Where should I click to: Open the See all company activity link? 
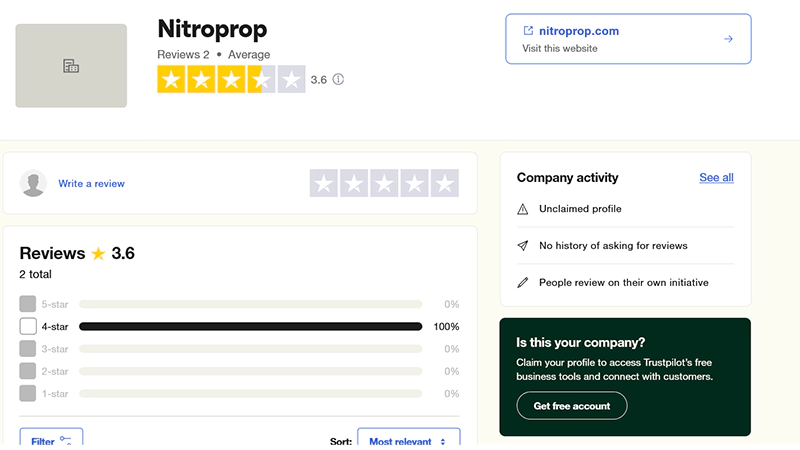point(716,178)
